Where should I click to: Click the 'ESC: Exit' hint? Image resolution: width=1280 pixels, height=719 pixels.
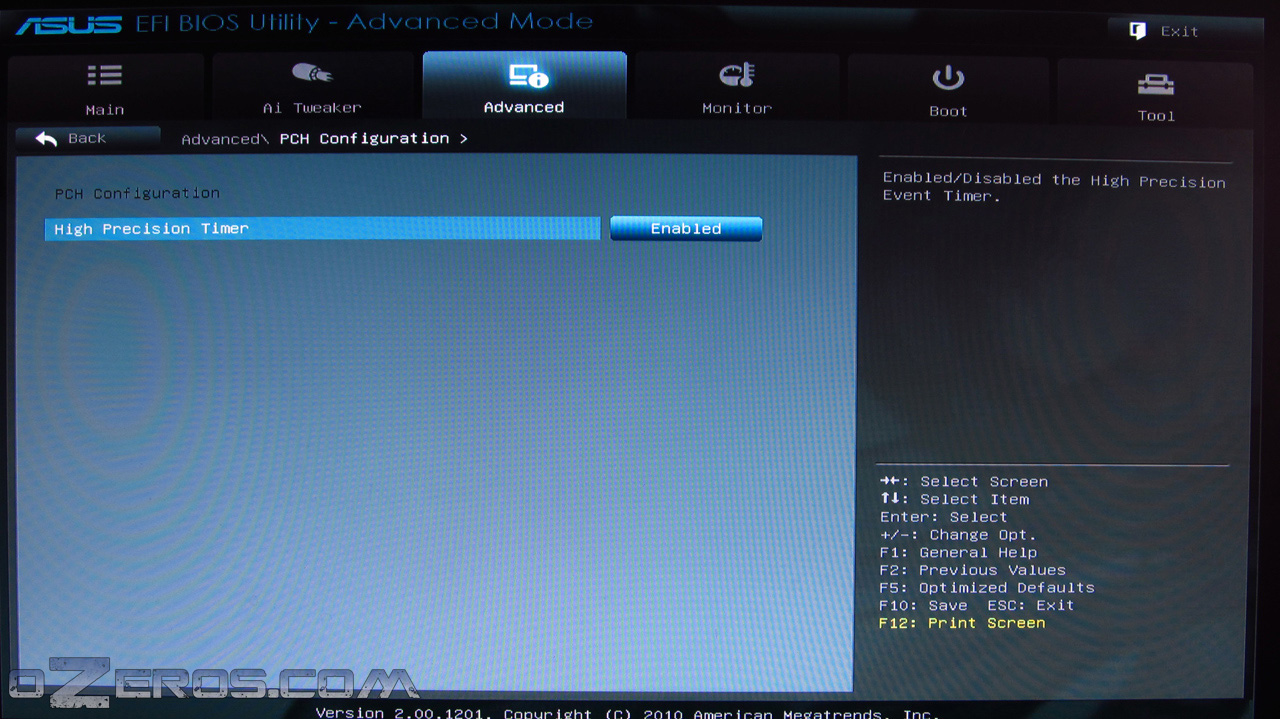click(1030, 605)
